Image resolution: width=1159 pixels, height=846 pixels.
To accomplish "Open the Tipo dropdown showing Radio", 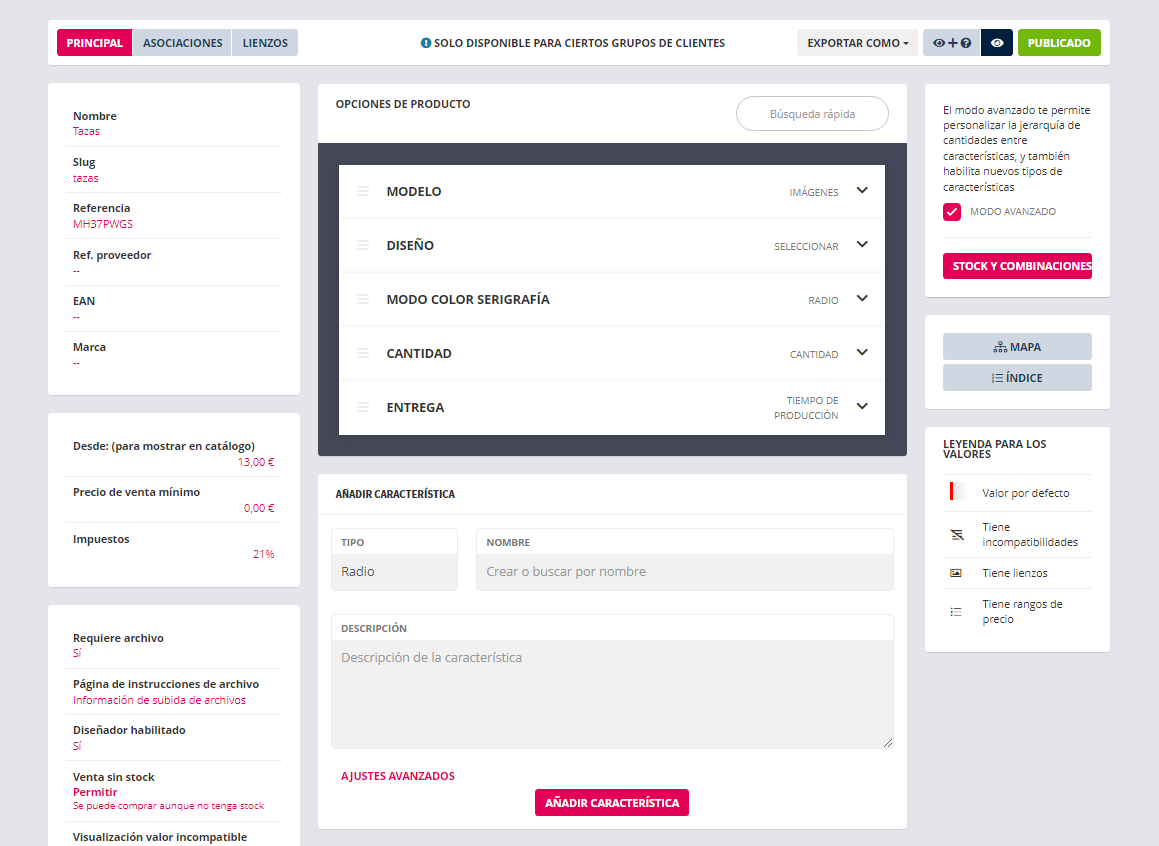I will pos(394,572).
